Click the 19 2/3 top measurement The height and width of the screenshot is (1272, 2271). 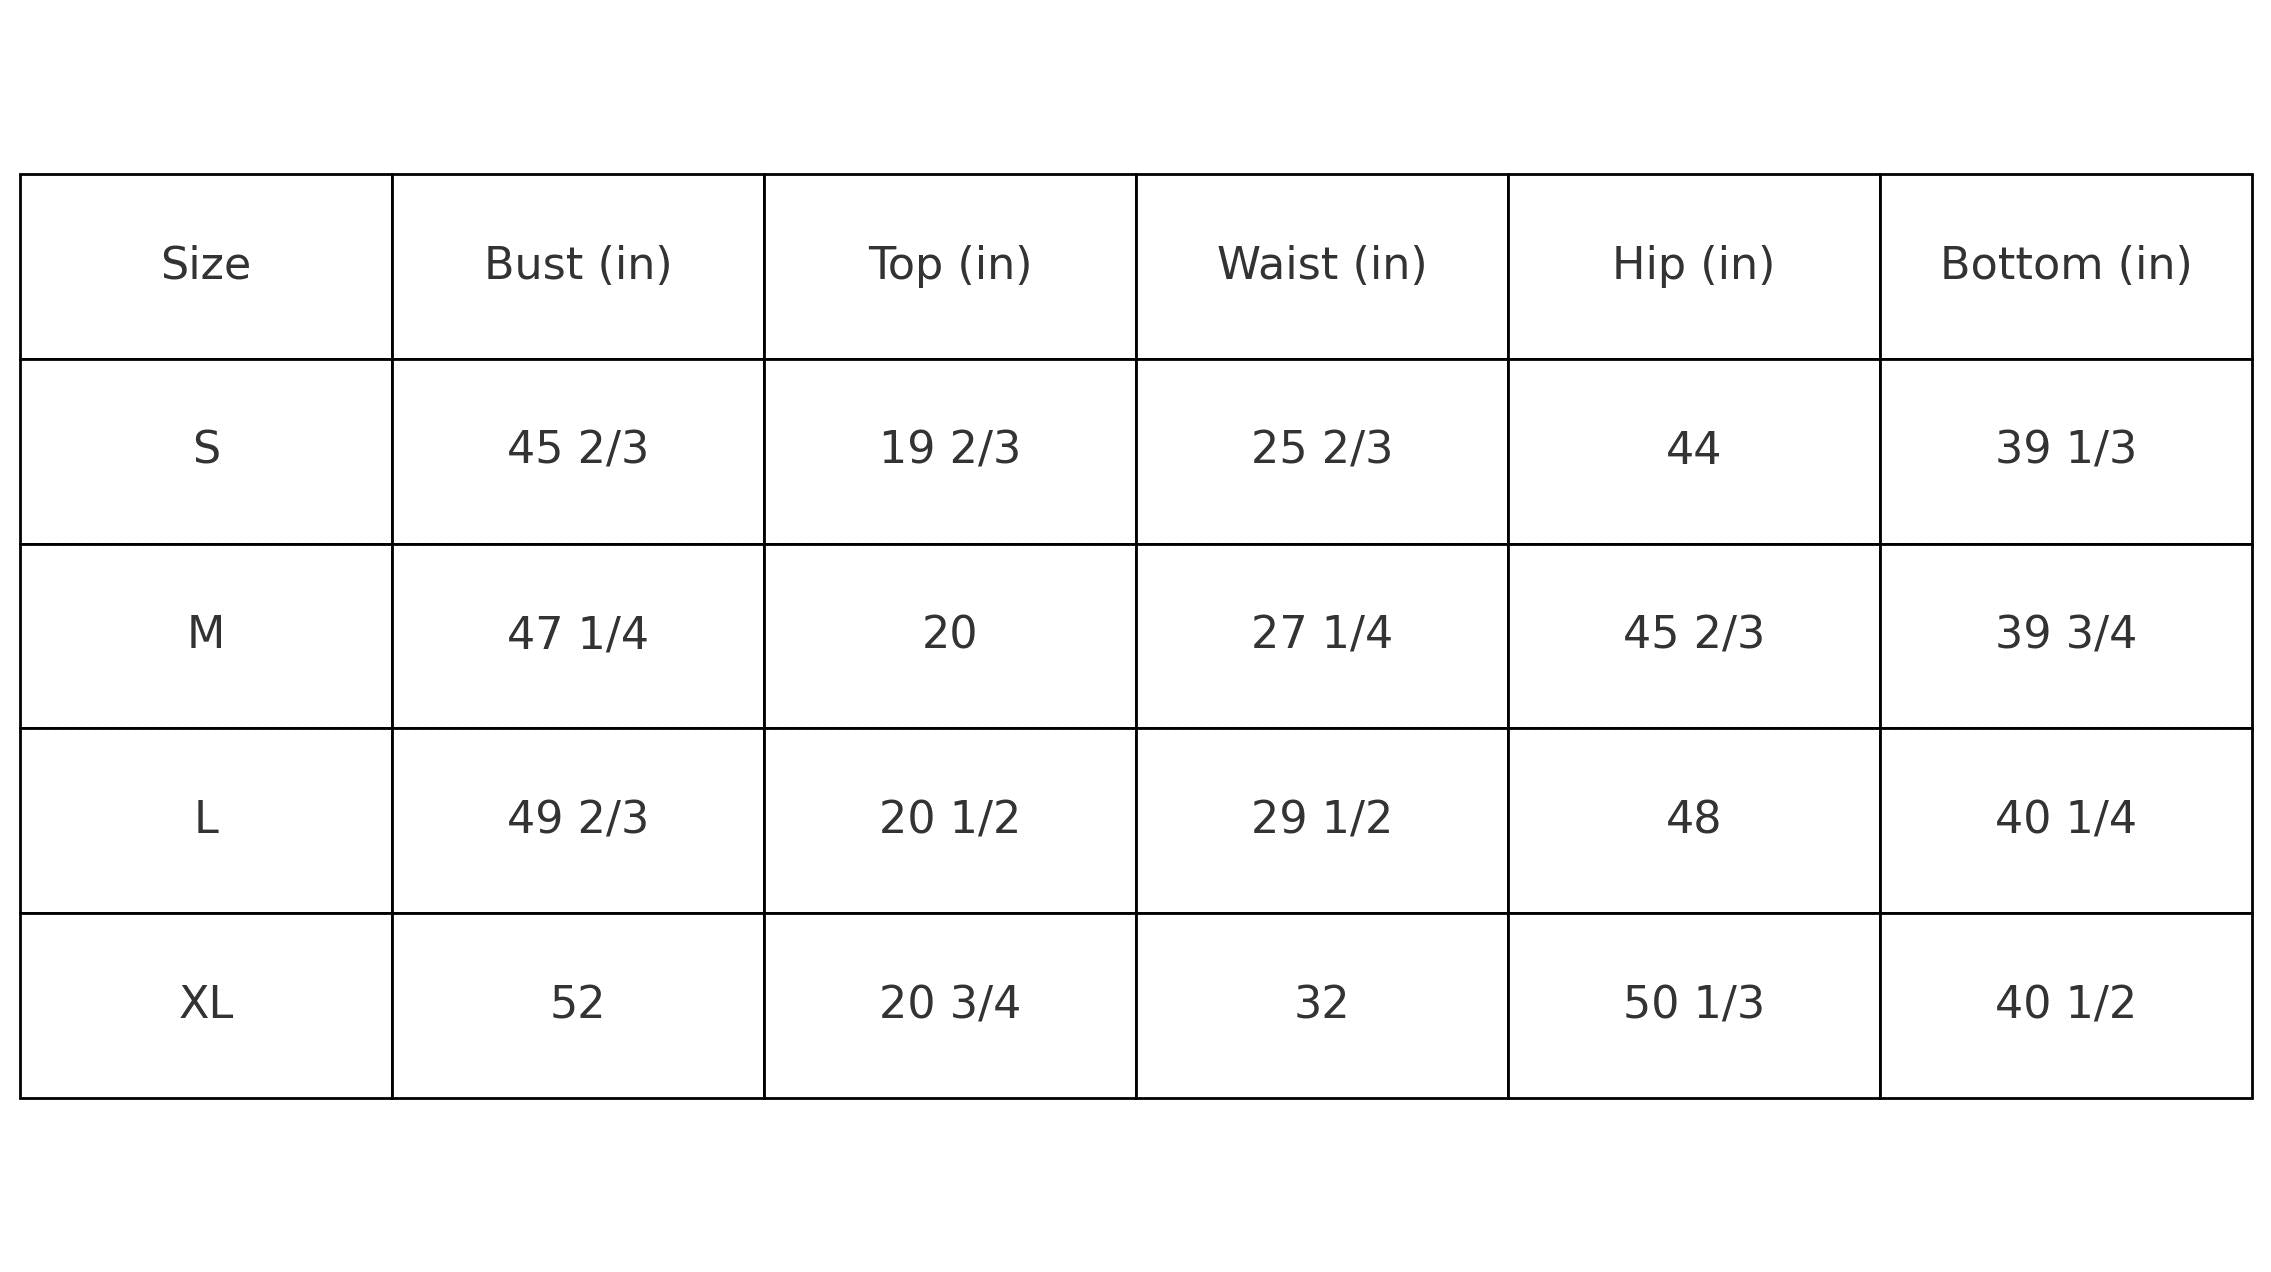[x=950, y=449]
